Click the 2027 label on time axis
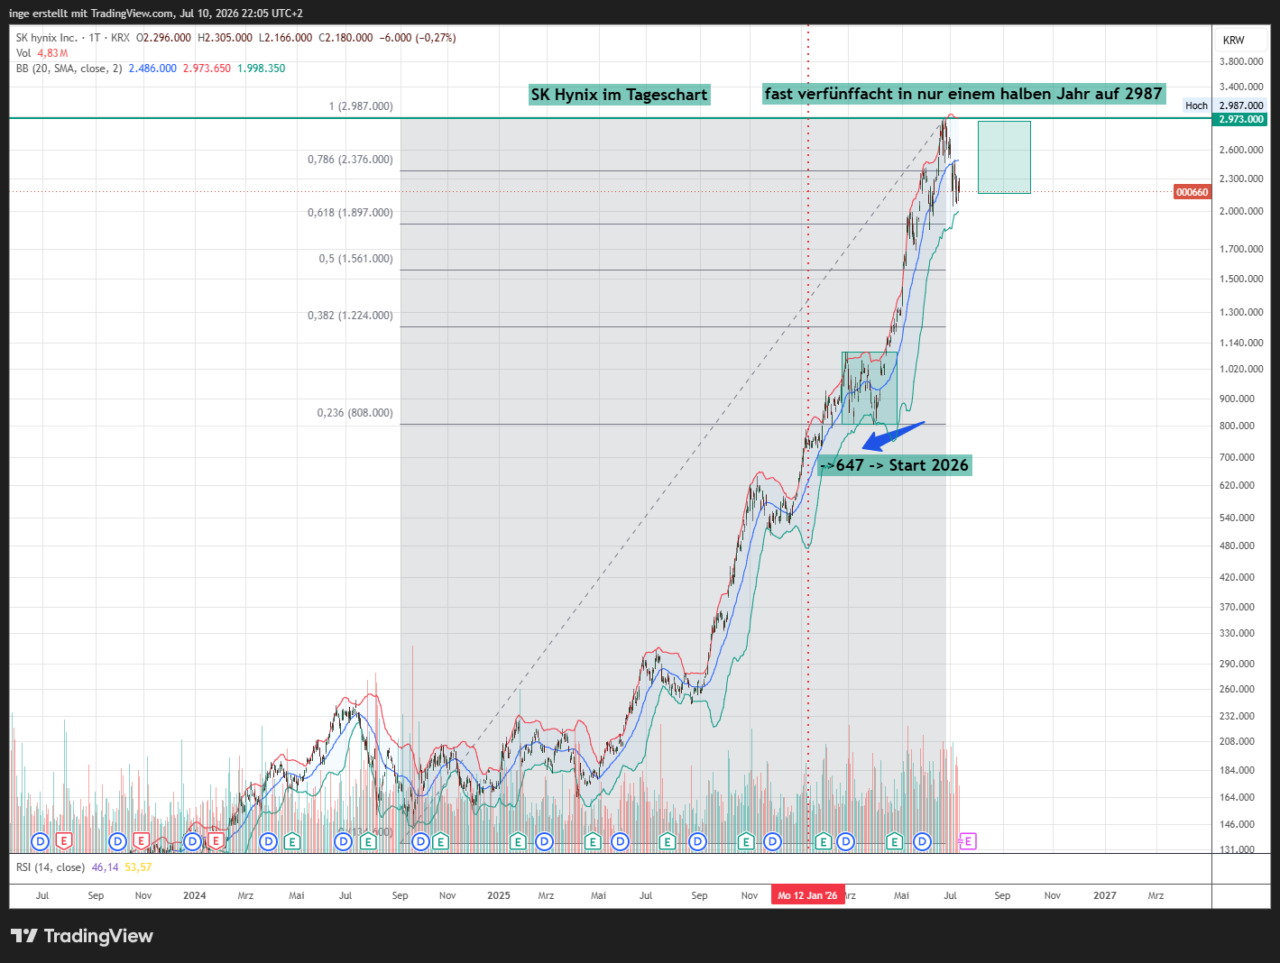The height and width of the screenshot is (963, 1280). 1105,895
